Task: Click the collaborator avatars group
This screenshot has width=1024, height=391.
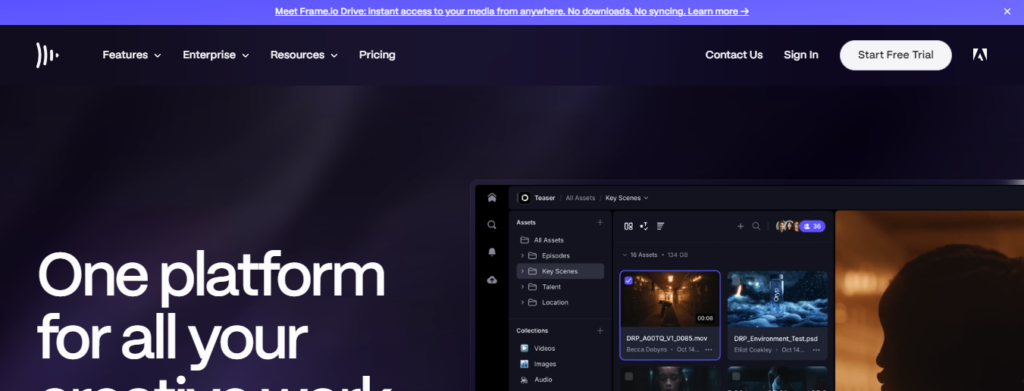Action: tap(787, 227)
